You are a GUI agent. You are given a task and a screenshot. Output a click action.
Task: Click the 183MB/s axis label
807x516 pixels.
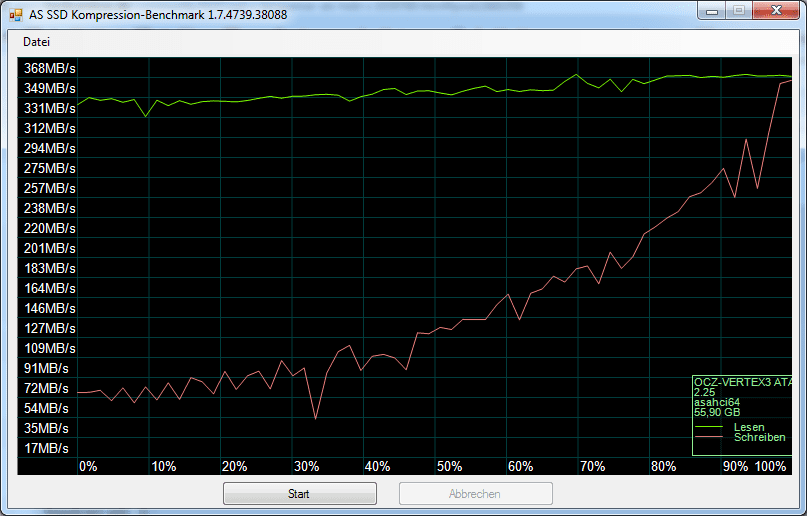[49, 268]
